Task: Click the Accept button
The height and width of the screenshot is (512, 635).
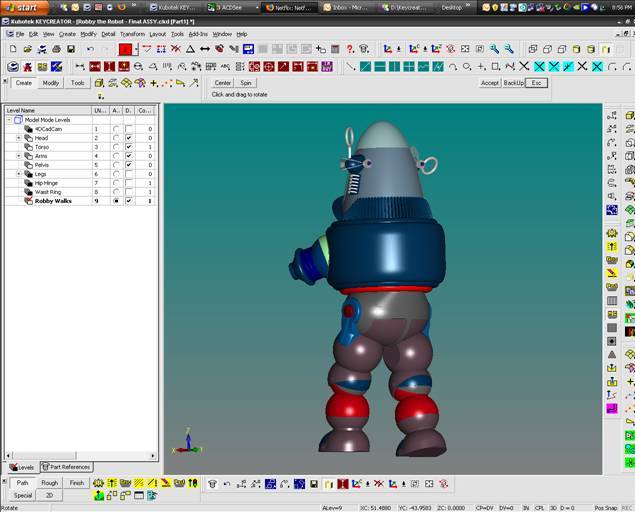Action: [x=490, y=83]
